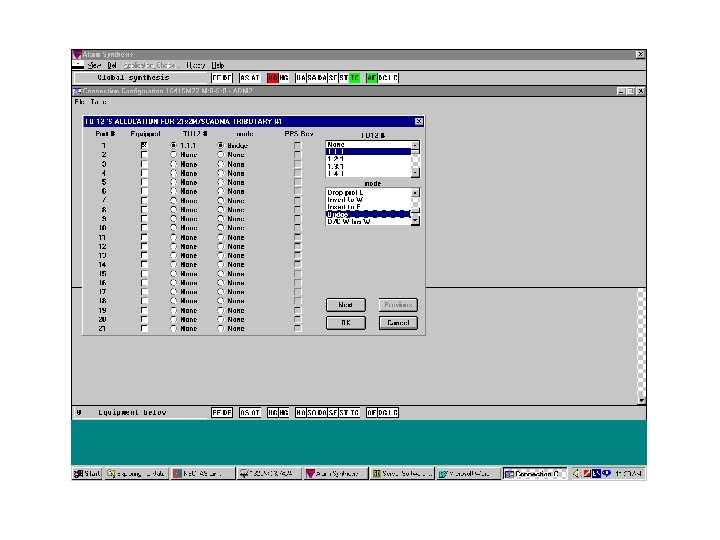Select 1.4.1 in the TU12 list
Screen dimensions: 720x540
[368, 174]
